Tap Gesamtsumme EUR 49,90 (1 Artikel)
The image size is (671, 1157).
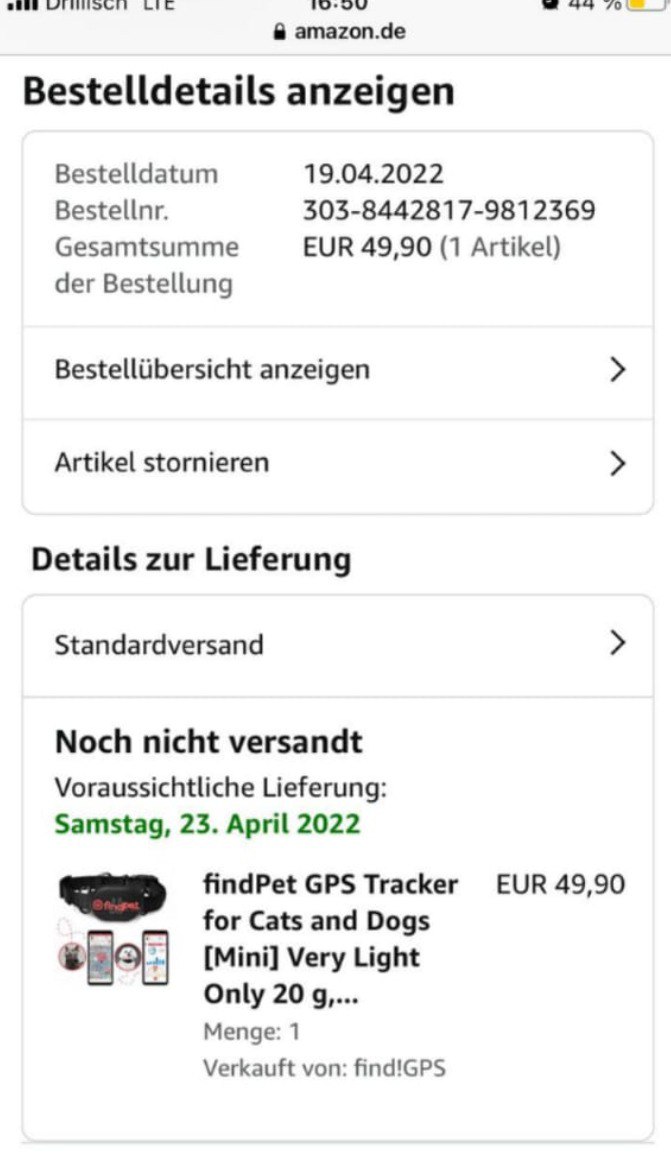point(432,247)
